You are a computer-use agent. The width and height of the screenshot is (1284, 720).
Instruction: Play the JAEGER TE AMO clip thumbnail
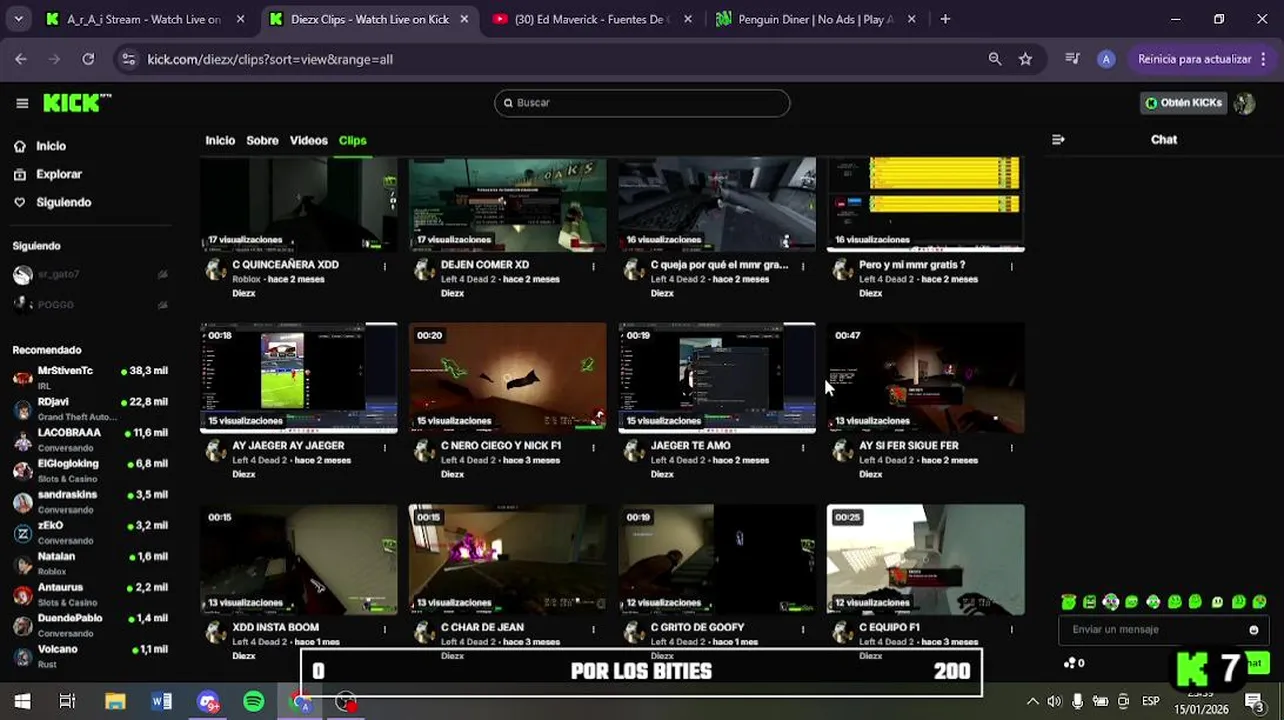[x=716, y=377]
